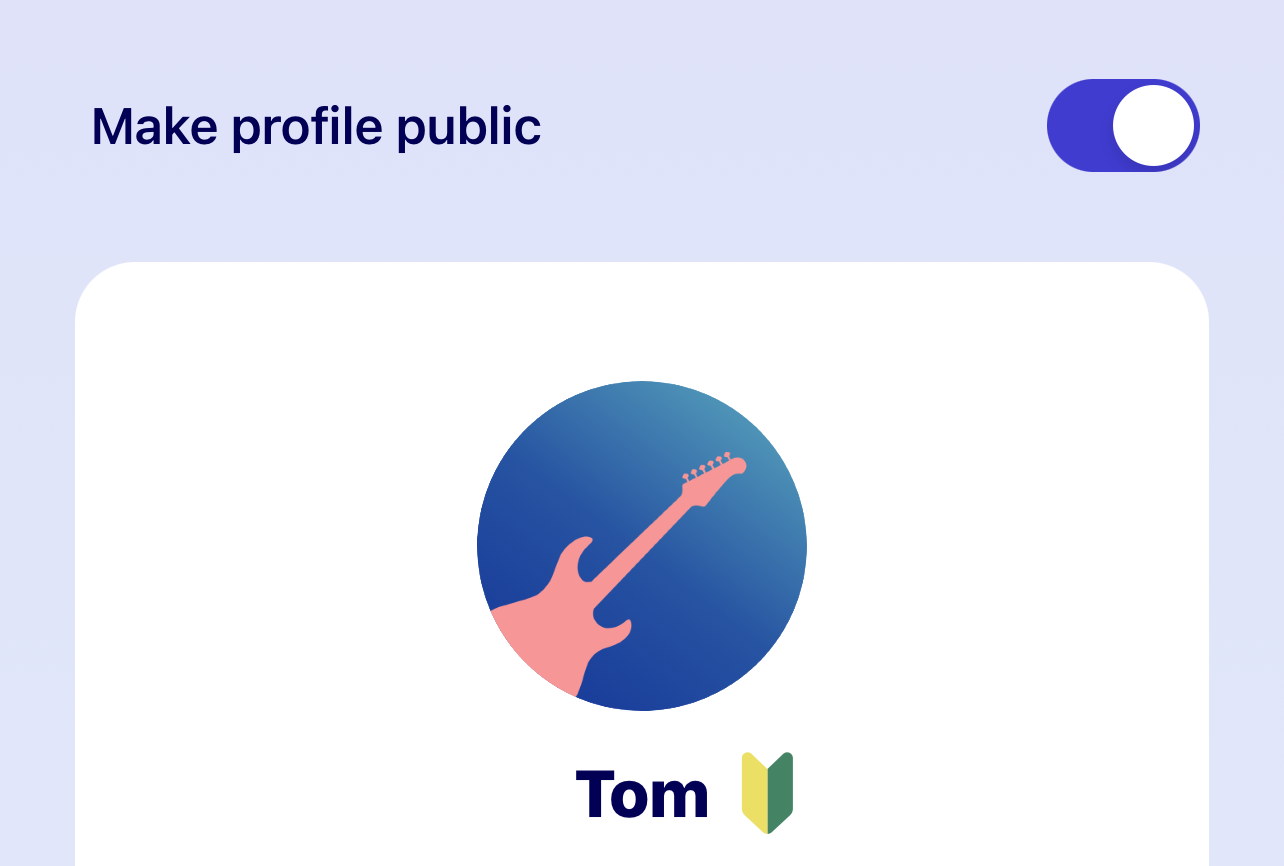Click the white knob of the public toggle

point(1153,126)
